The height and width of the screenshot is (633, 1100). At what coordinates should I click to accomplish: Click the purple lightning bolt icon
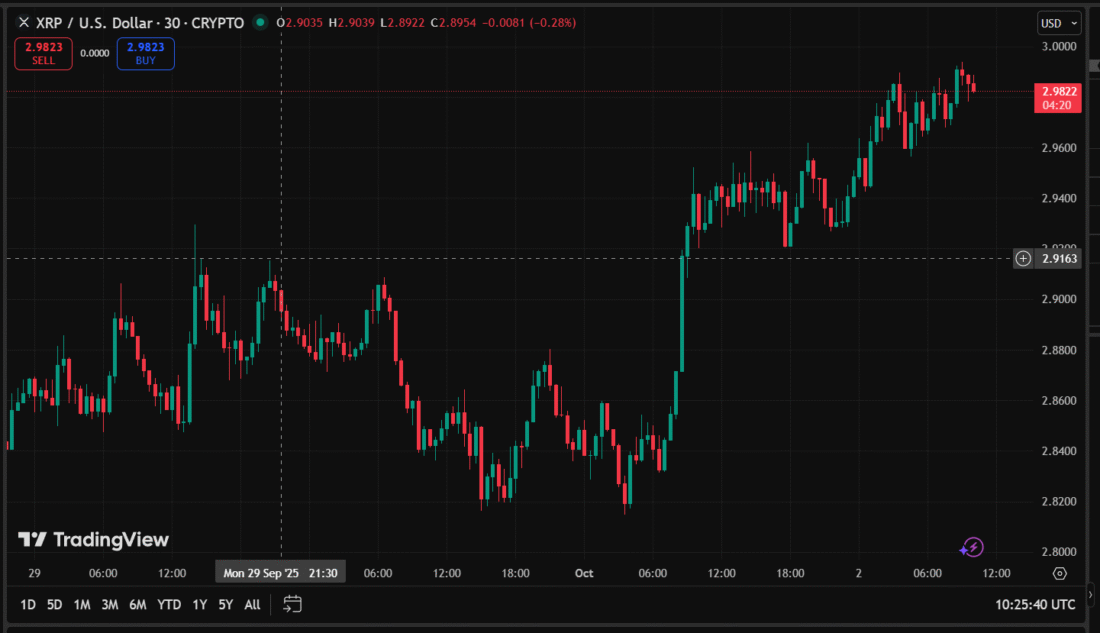tap(971, 547)
